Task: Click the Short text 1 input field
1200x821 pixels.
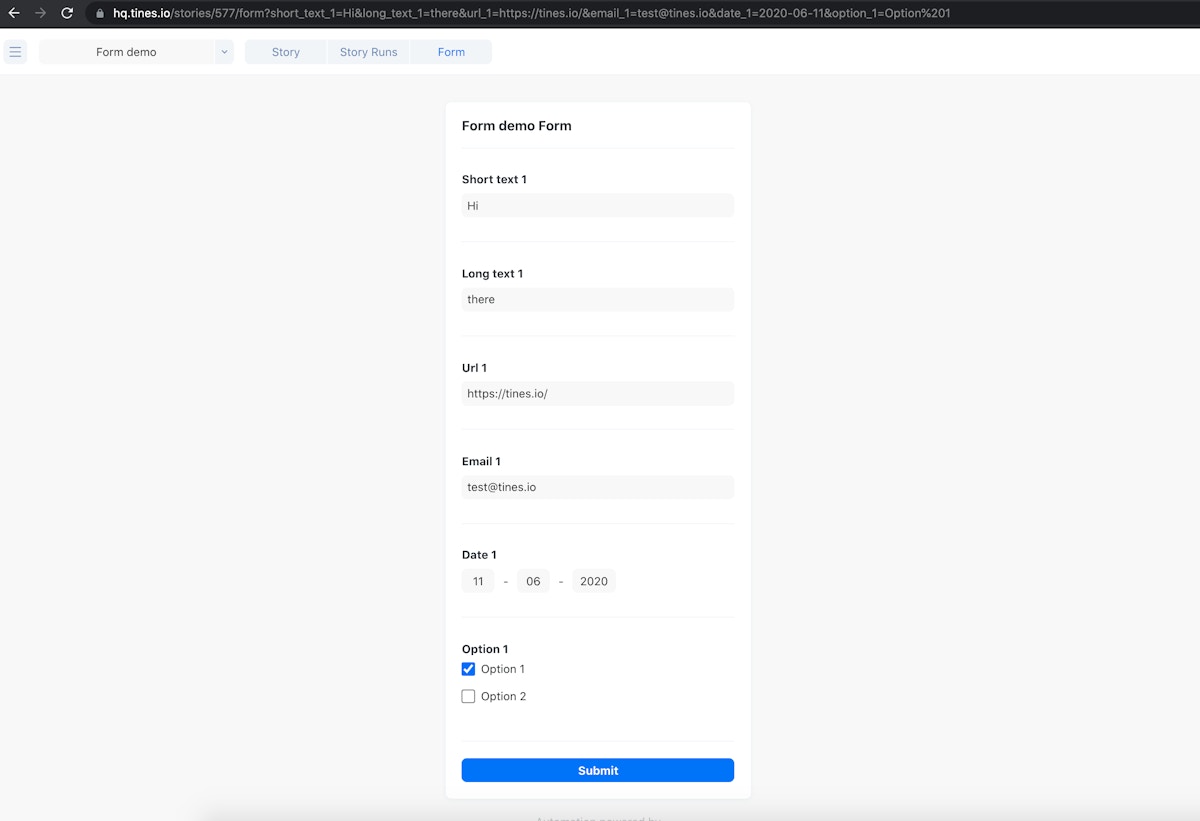Action: click(597, 206)
